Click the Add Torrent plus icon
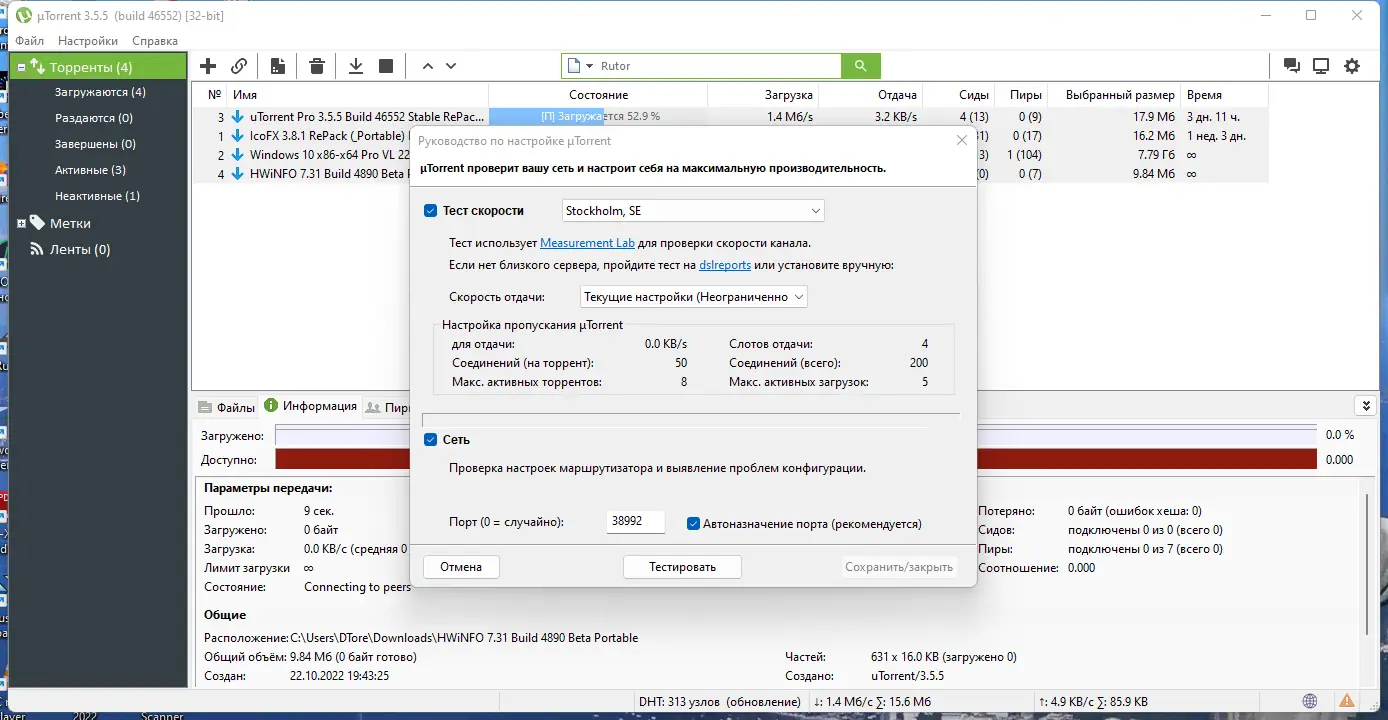The height and width of the screenshot is (720, 1388). (208, 66)
